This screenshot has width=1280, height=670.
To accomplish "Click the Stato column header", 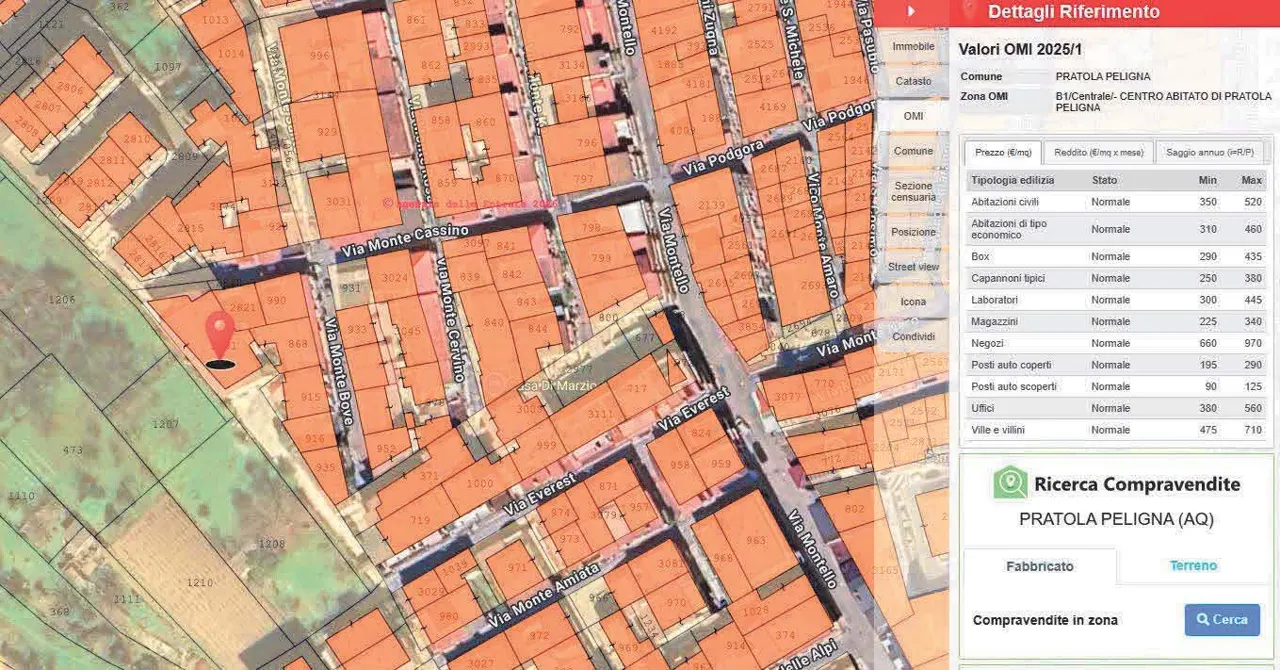I will (x=1105, y=180).
